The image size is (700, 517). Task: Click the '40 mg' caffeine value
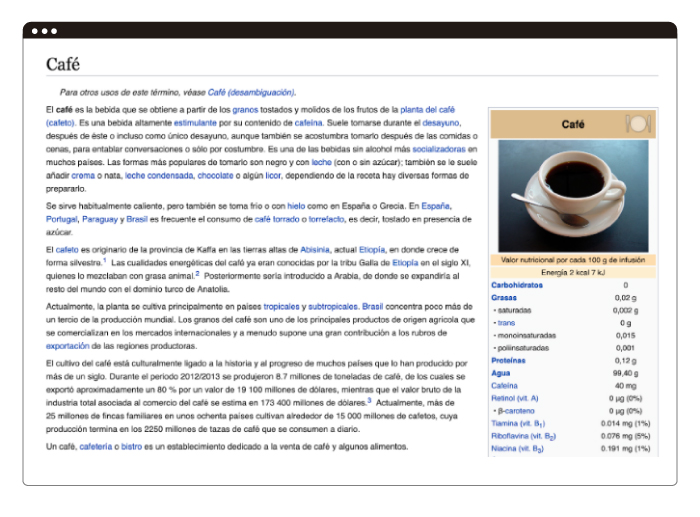625,385
